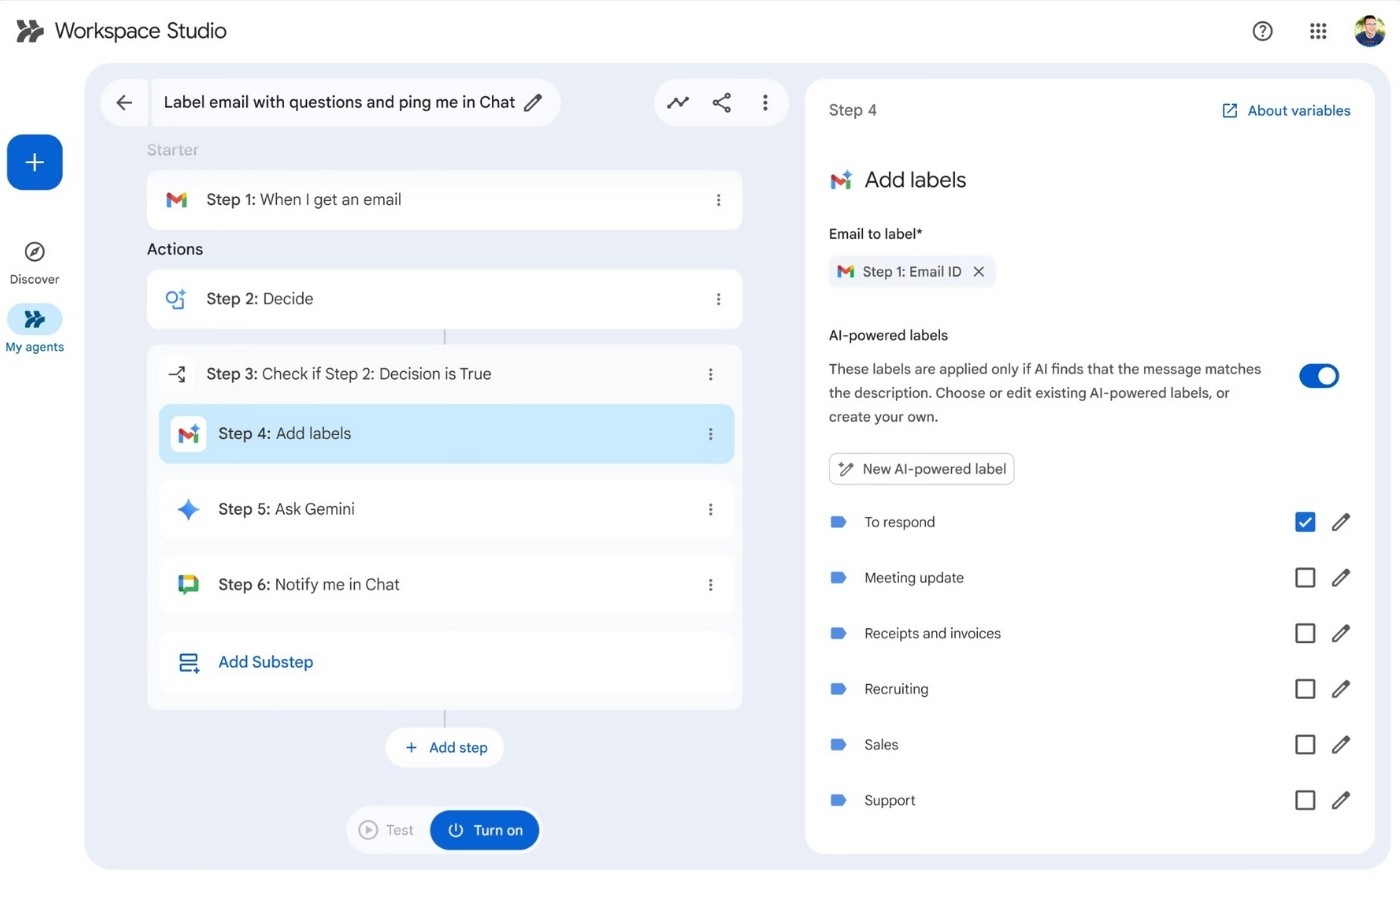Screen dimensions: 1400x900
Task: Edit the Receipts and invoices pencil
Action: [1341, 634]
